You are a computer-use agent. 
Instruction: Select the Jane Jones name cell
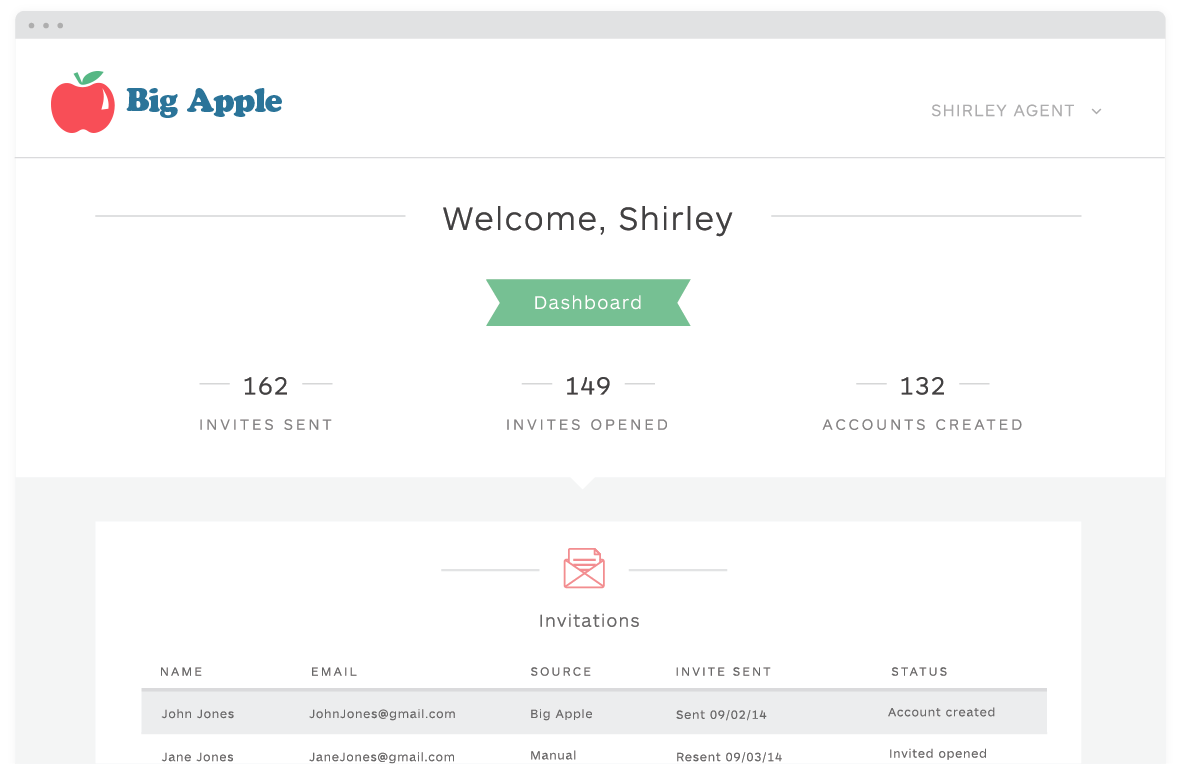[197, 757]
